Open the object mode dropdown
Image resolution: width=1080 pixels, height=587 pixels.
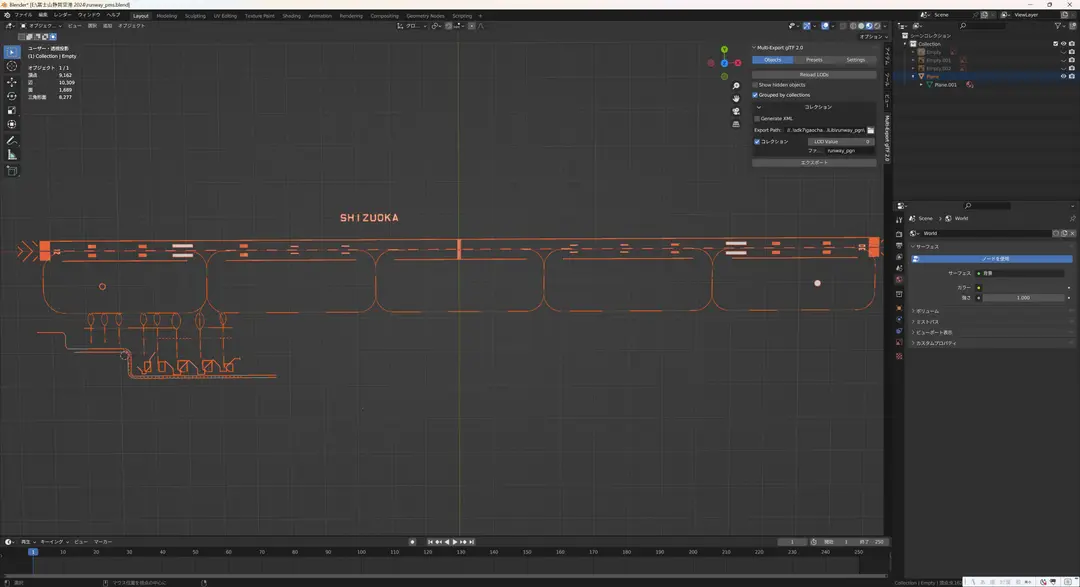(41, 26)
